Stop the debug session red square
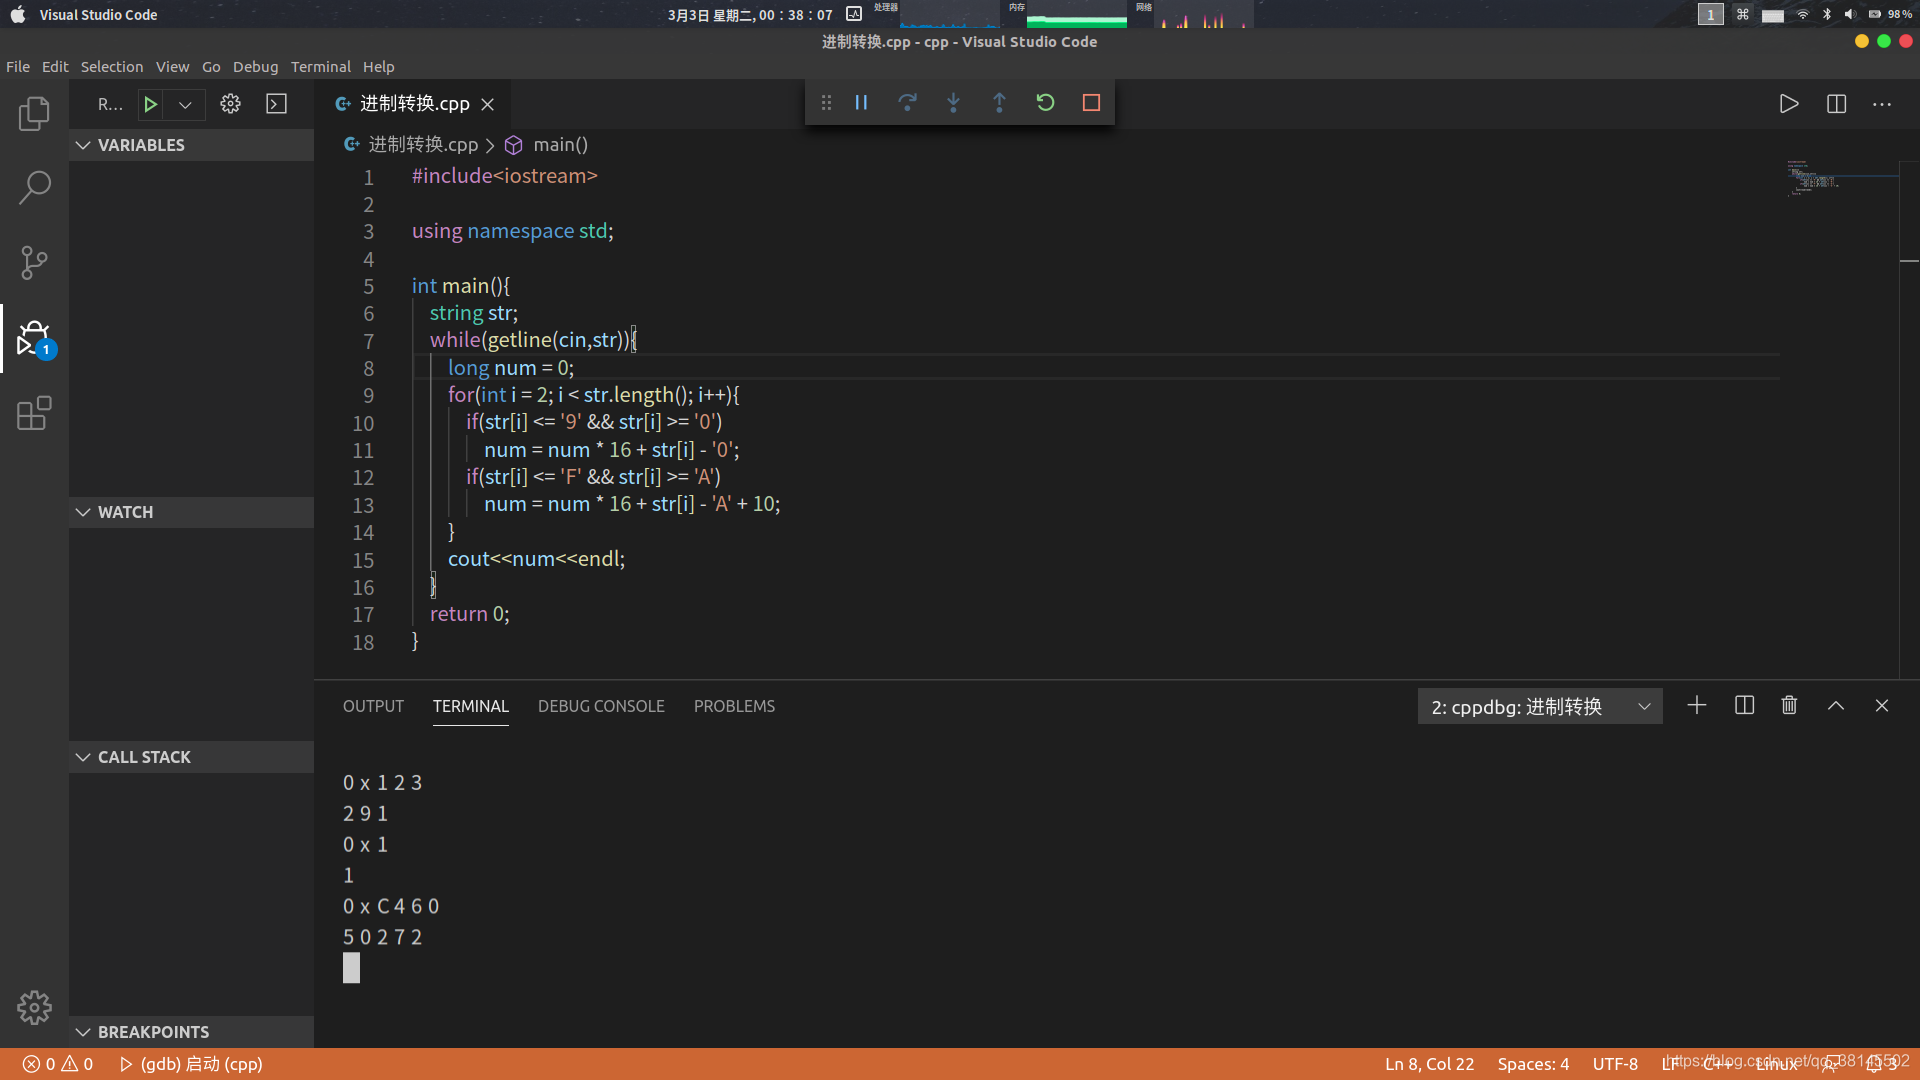This screenshot has width=1920, height=1080. click(1091, 103)
